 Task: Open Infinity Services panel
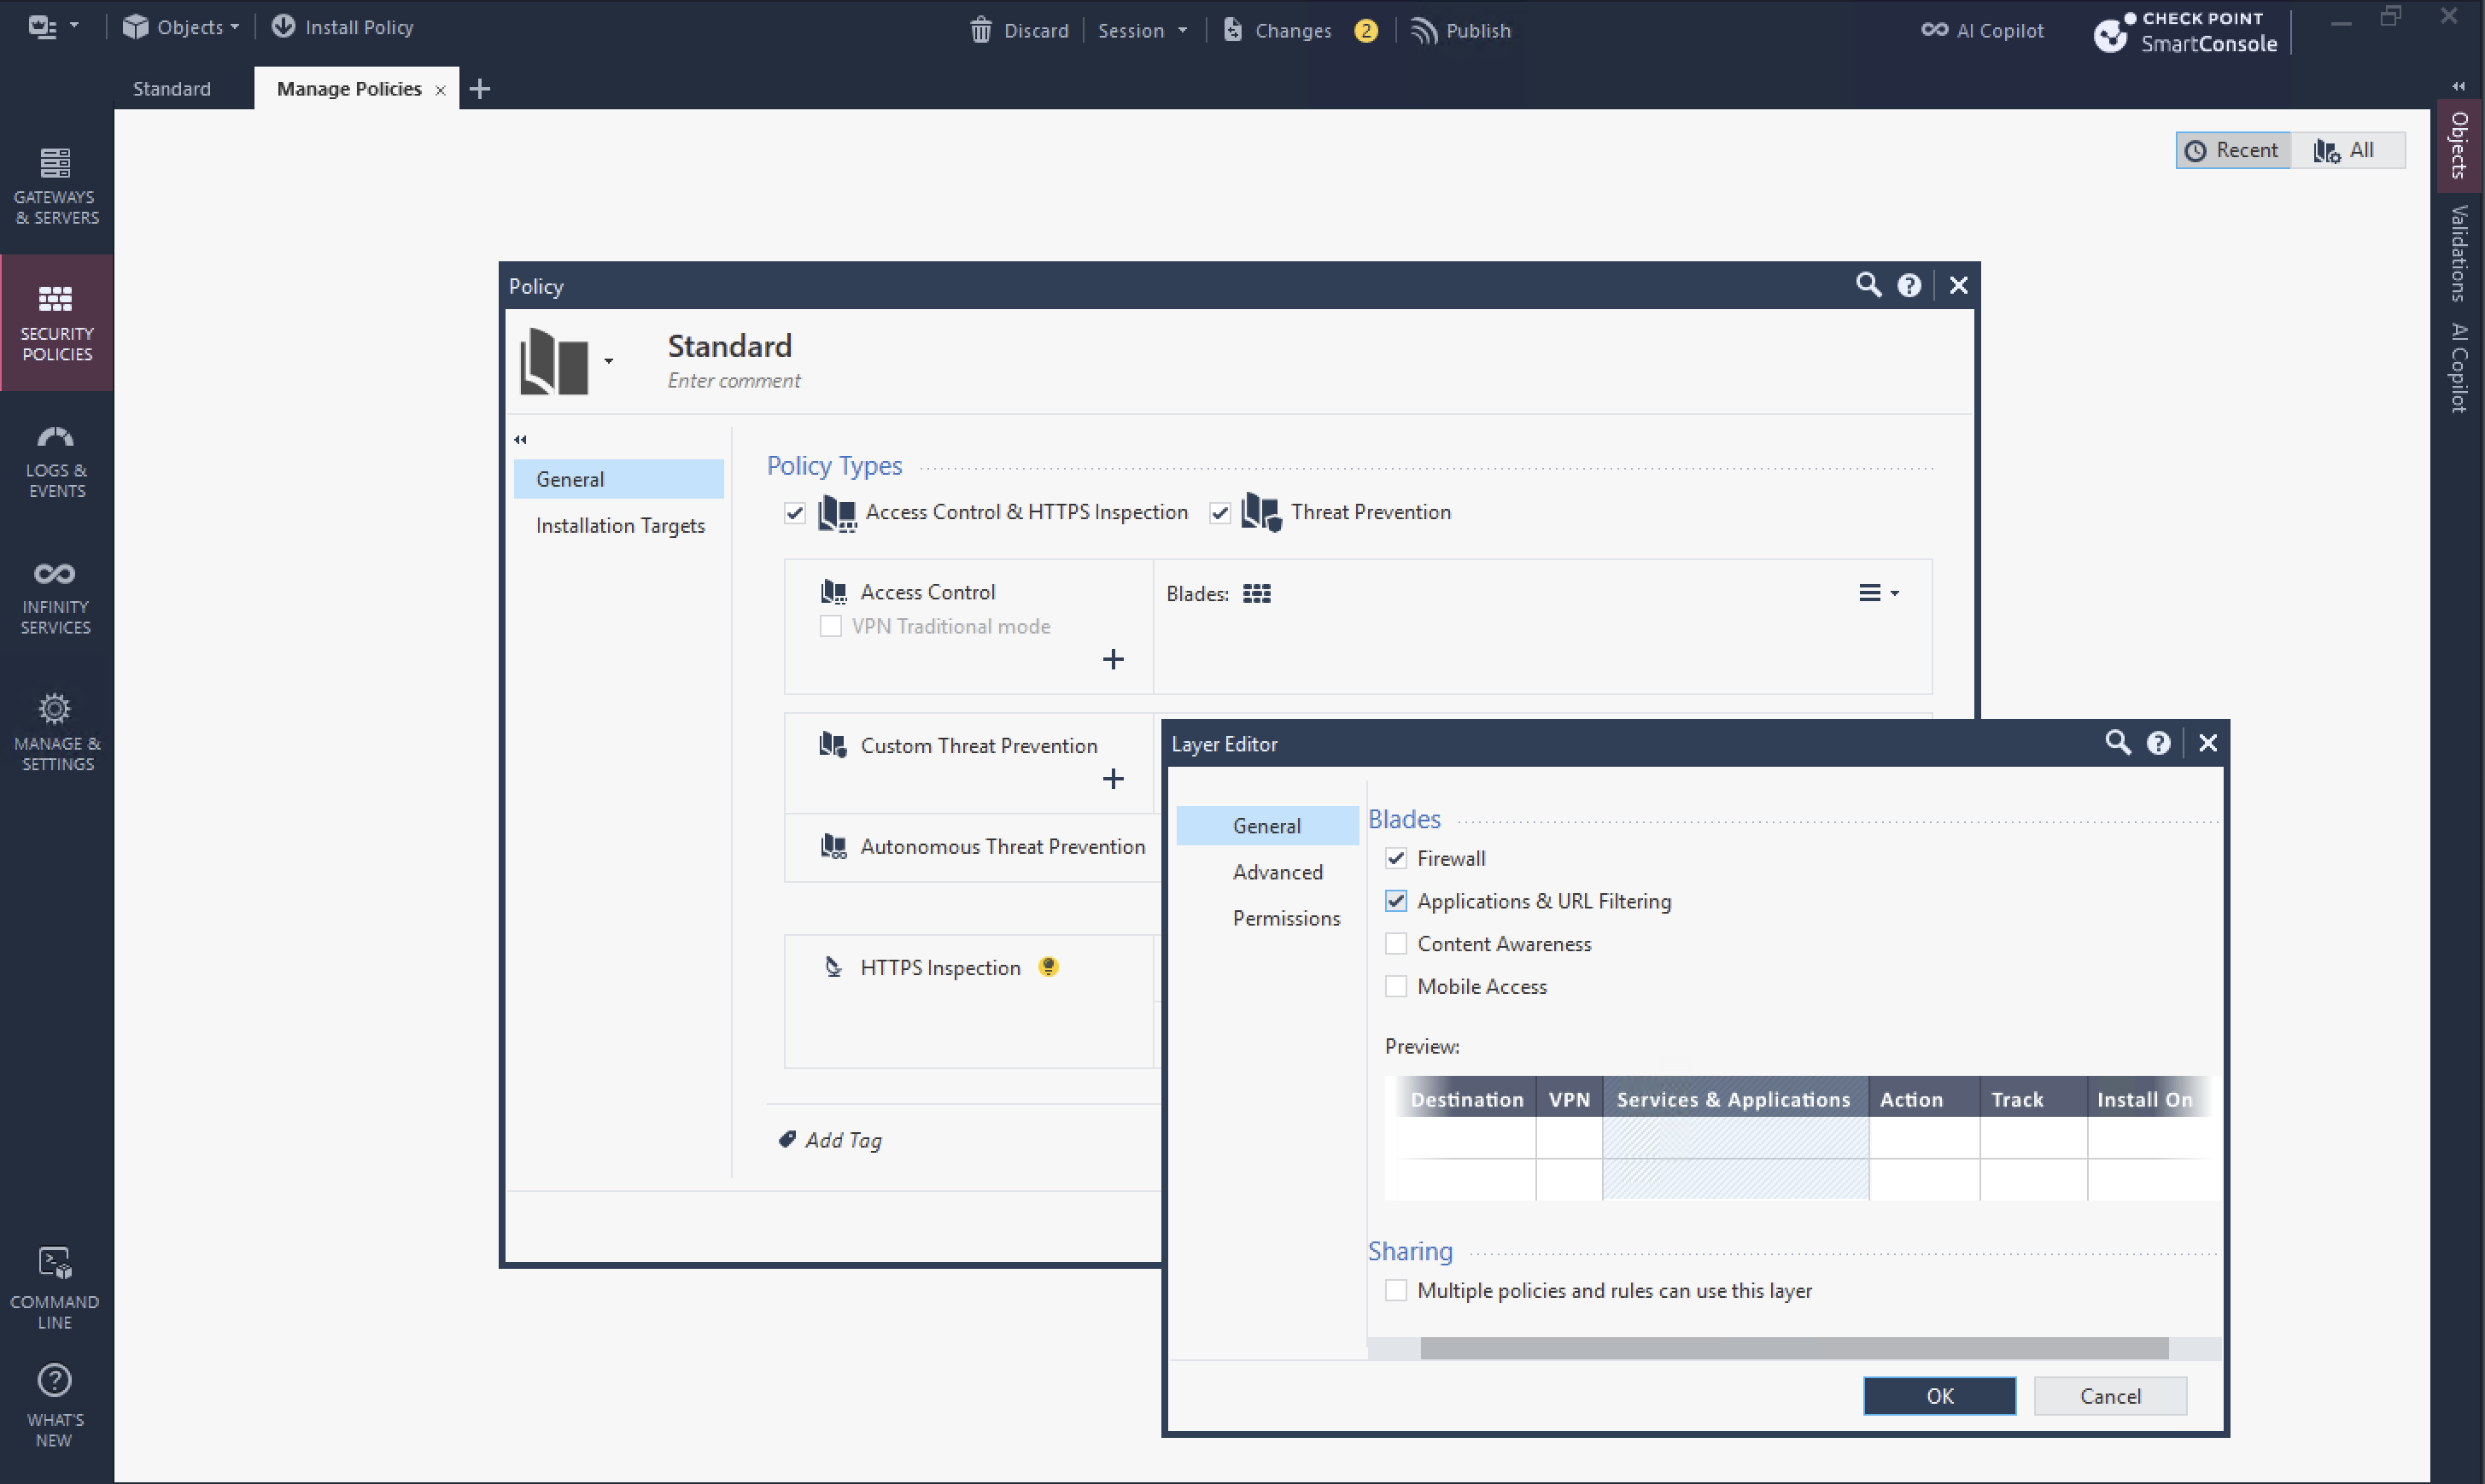coord(56,596)
